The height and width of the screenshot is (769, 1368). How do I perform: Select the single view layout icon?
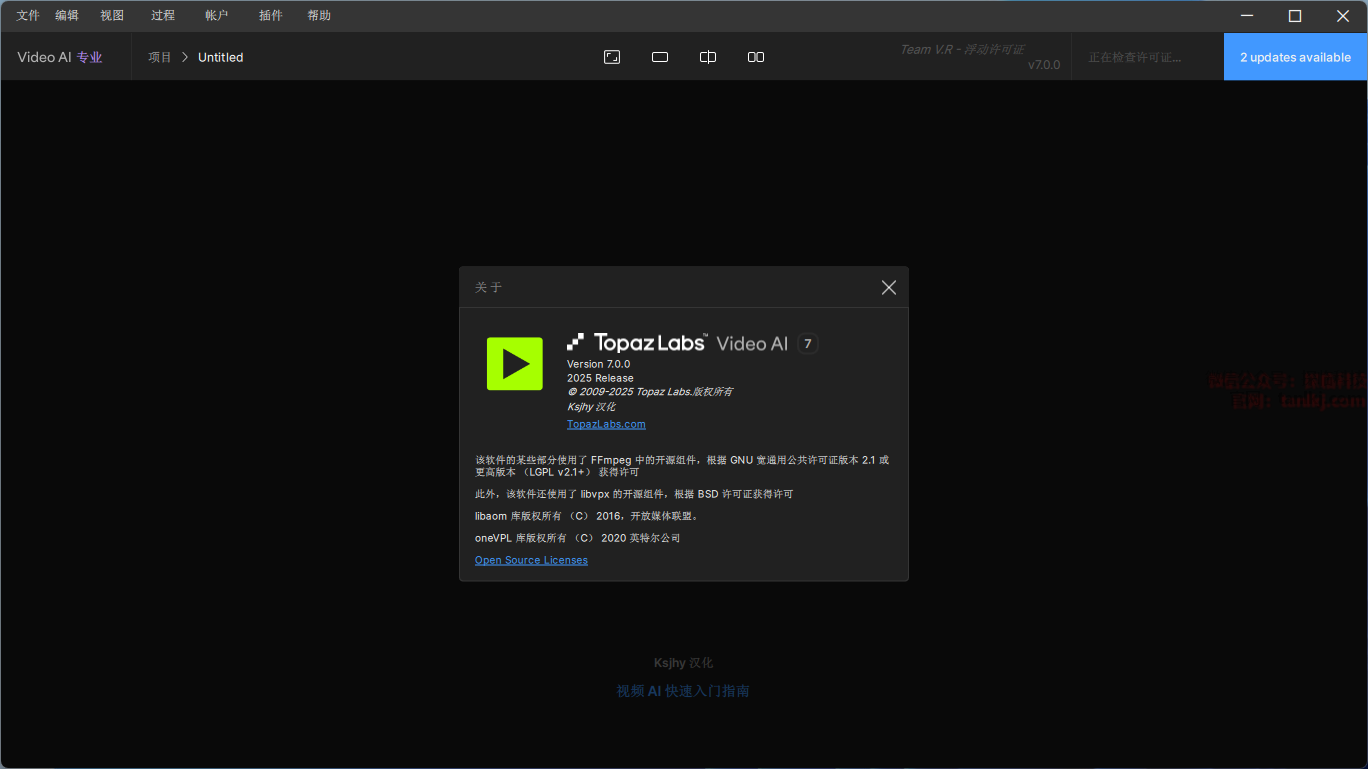pyautogui.click(x=660, y=57)
